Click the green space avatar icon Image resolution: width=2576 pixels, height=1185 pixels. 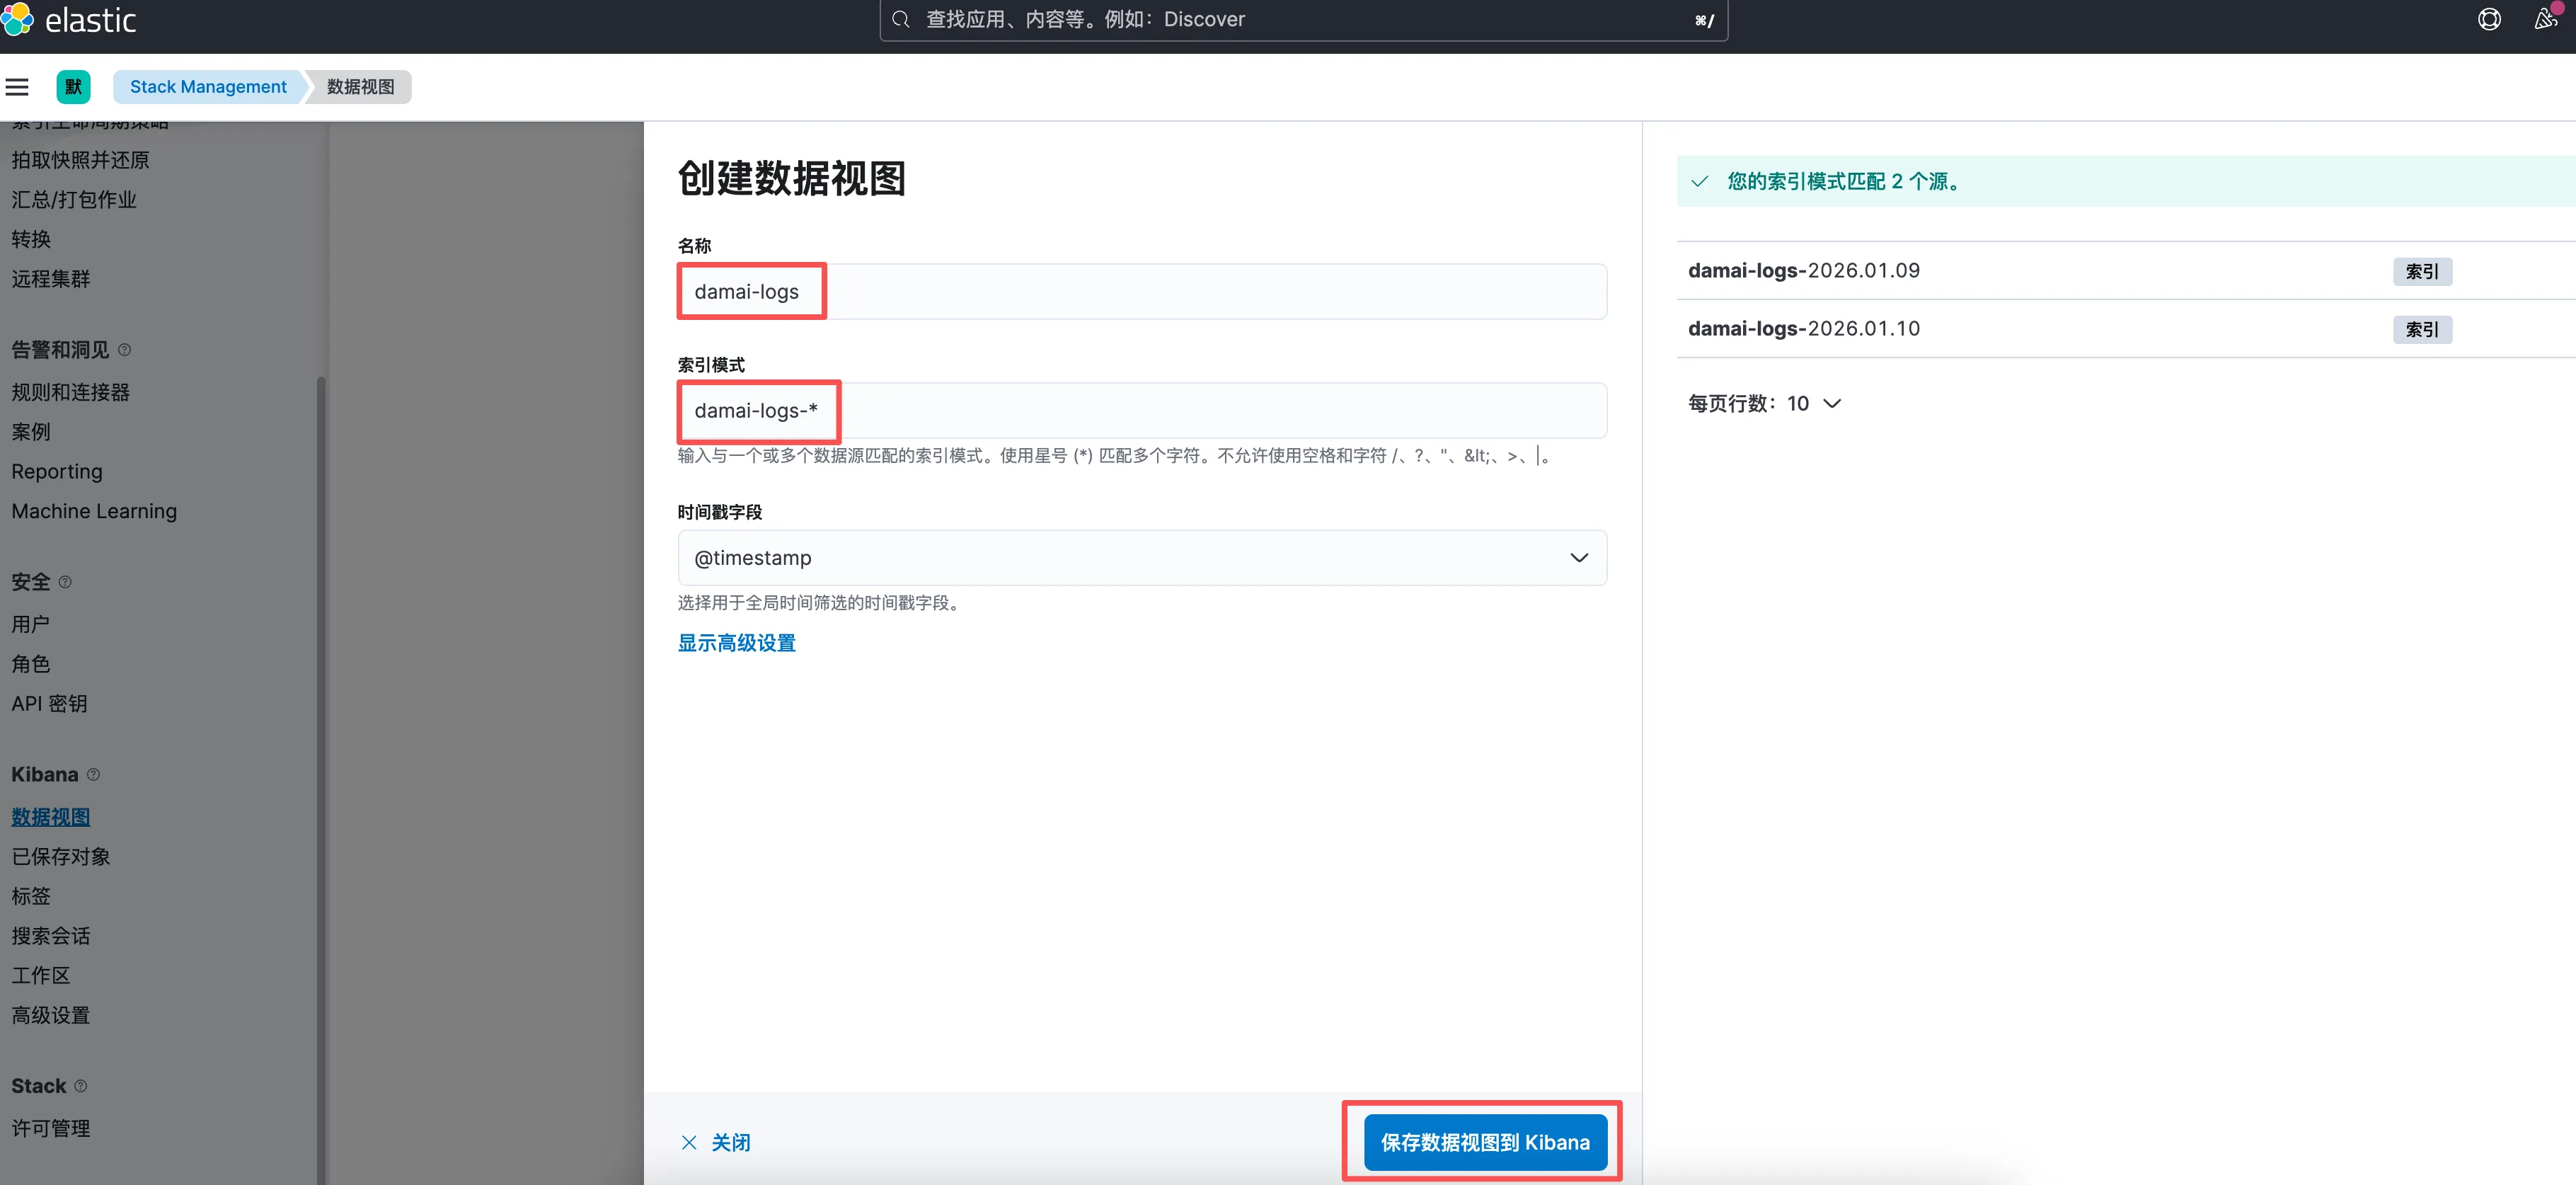click(73, 87)
